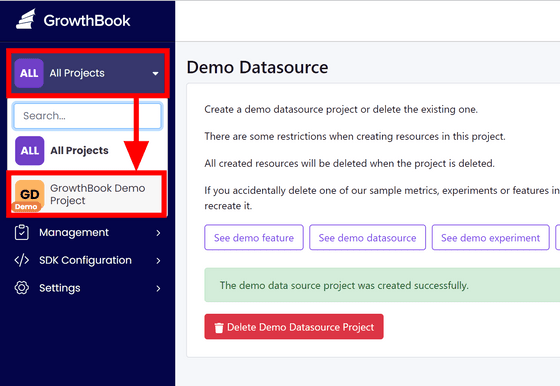This screenshot has width=560, height=386.
Task: Click Delete Demo Datasource Project button
Action: pyautogui.click(x=294, y=327)
